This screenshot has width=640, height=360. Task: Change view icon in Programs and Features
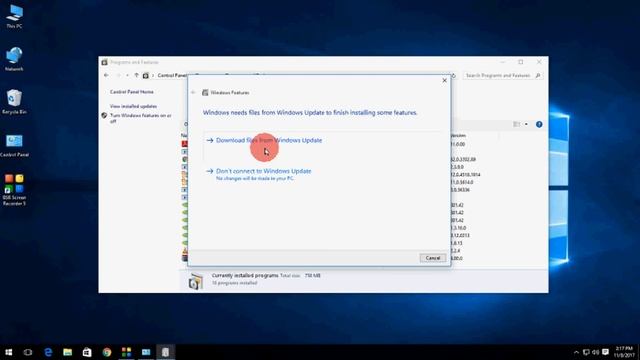[517, 124]
